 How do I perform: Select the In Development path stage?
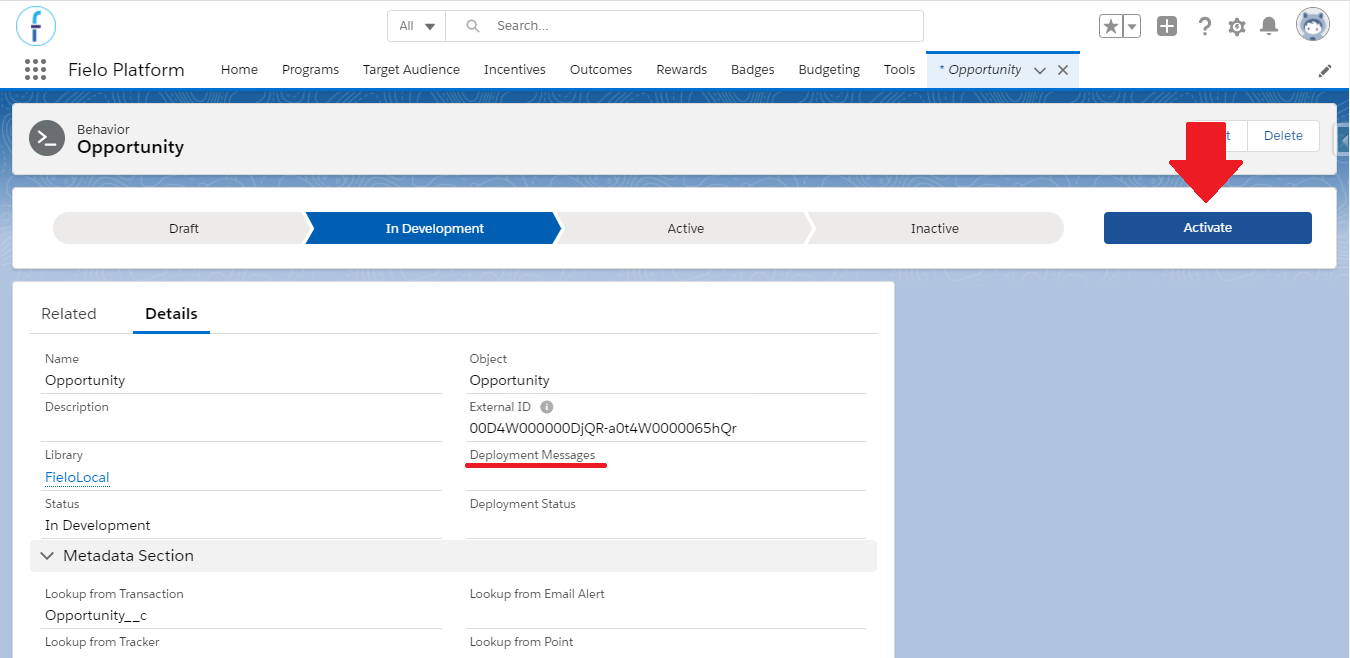point(432,228)
